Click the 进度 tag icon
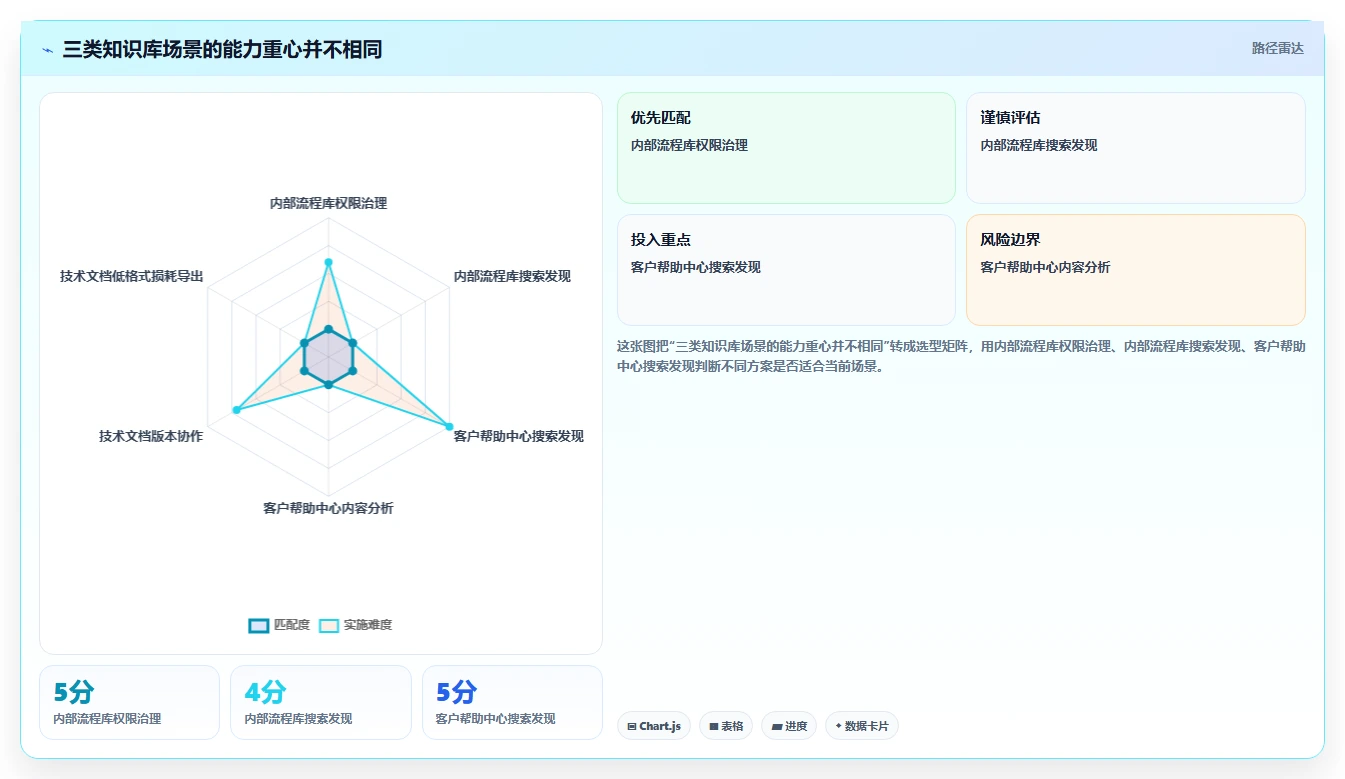 [777, 727]
